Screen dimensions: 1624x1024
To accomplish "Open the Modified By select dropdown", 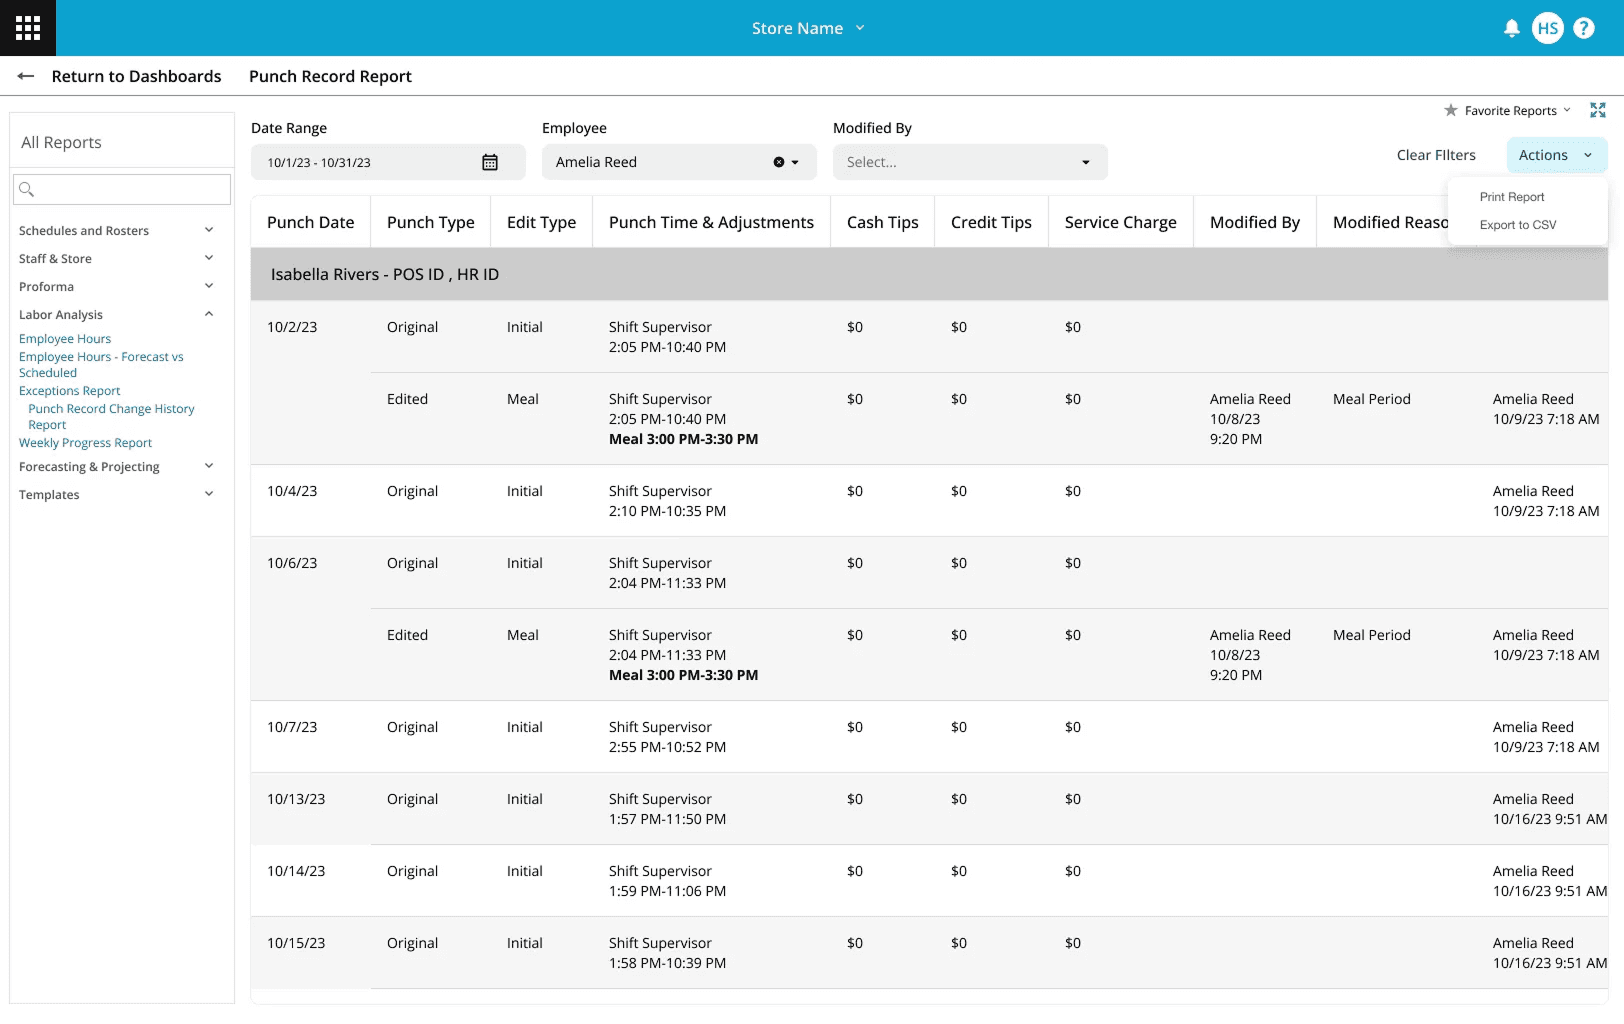I will [x=970, y=162].
